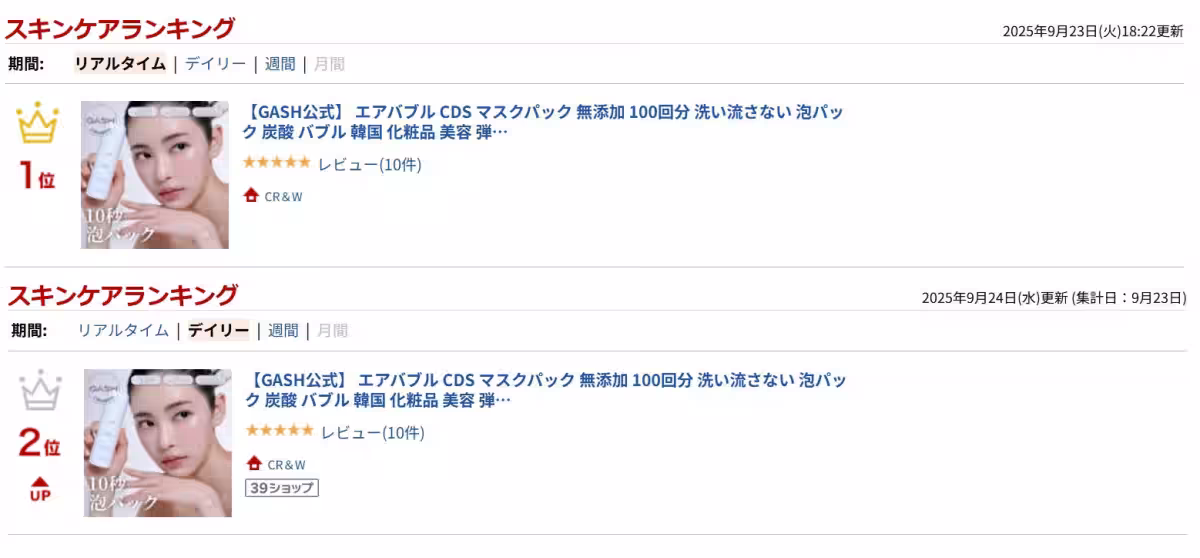Image resolution: width=1200 pixels, height=558 pixels.
Task: Select 週間 period in the top ranking
Action: pos(280,64)
